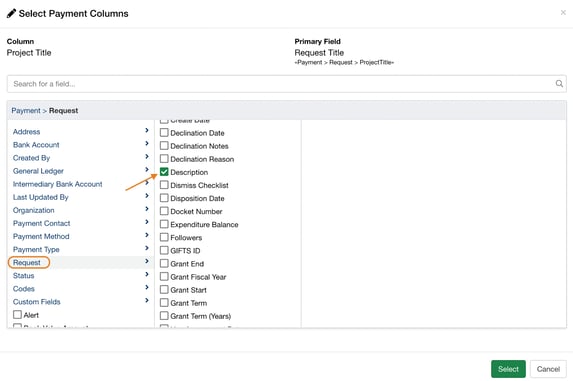
Task: Check the Grant Term (Years) checkbox
Action: 164,316
